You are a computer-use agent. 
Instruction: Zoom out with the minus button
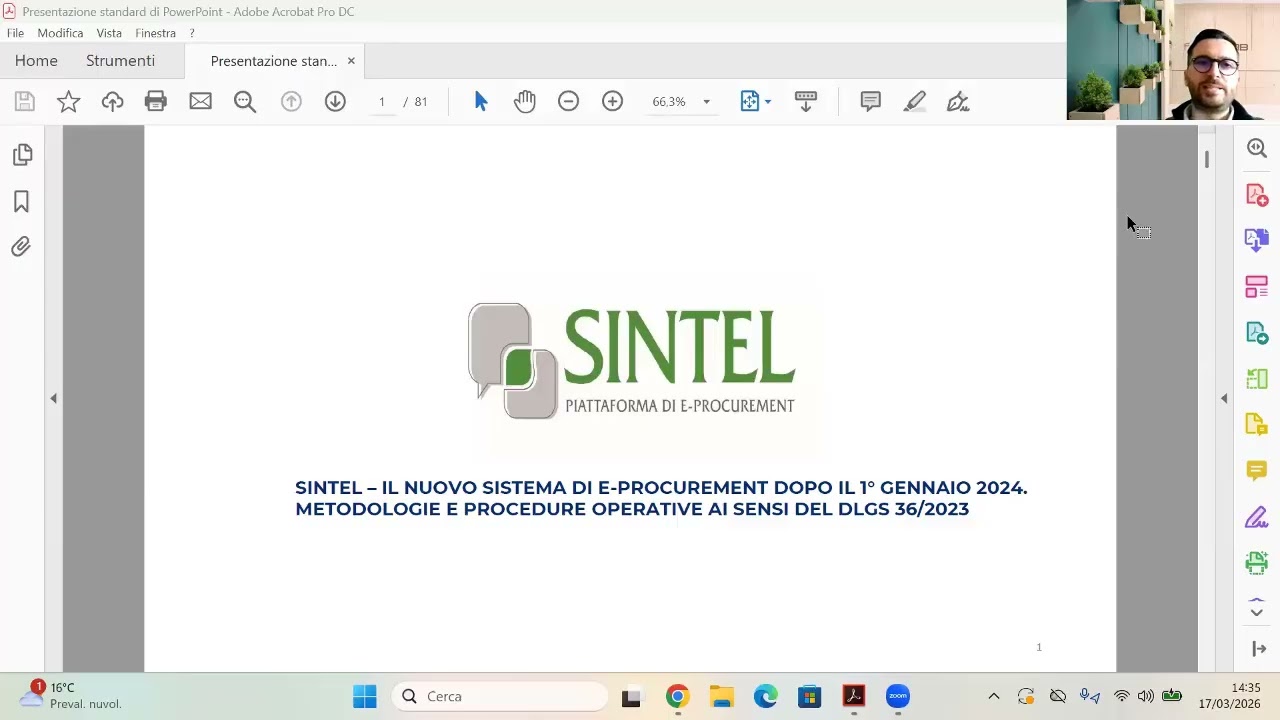click(568, 101)
